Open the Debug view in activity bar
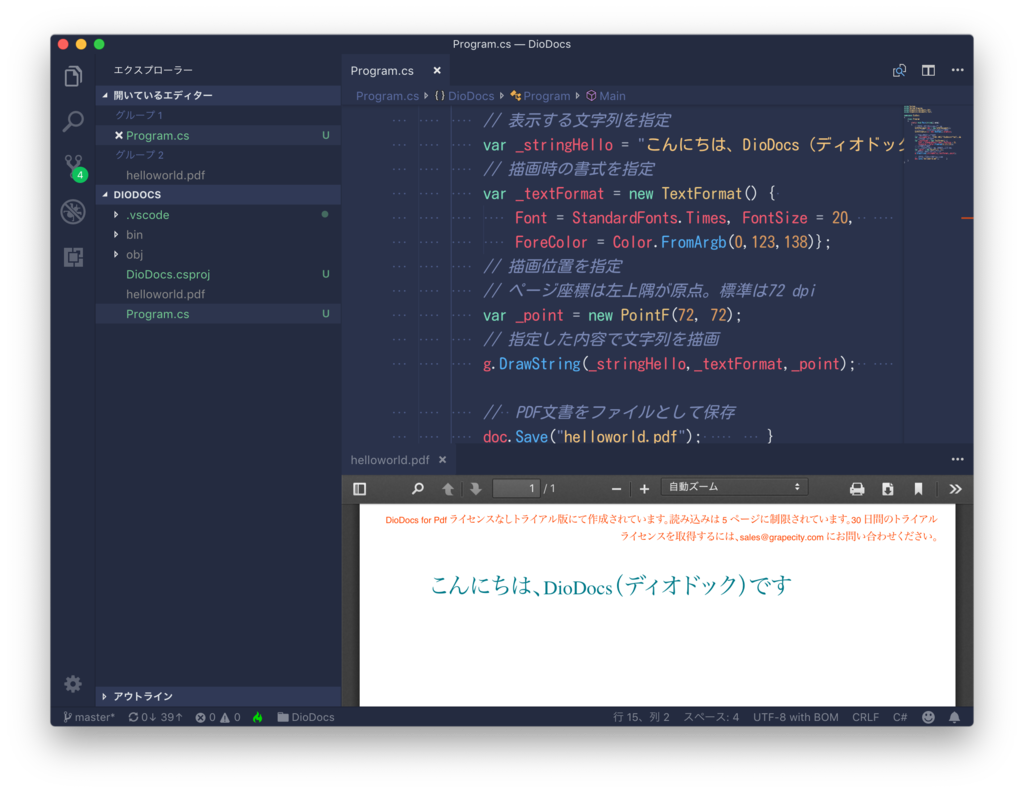The width and height of the screenshot is (1024, 793). click(x=73, y=212)
